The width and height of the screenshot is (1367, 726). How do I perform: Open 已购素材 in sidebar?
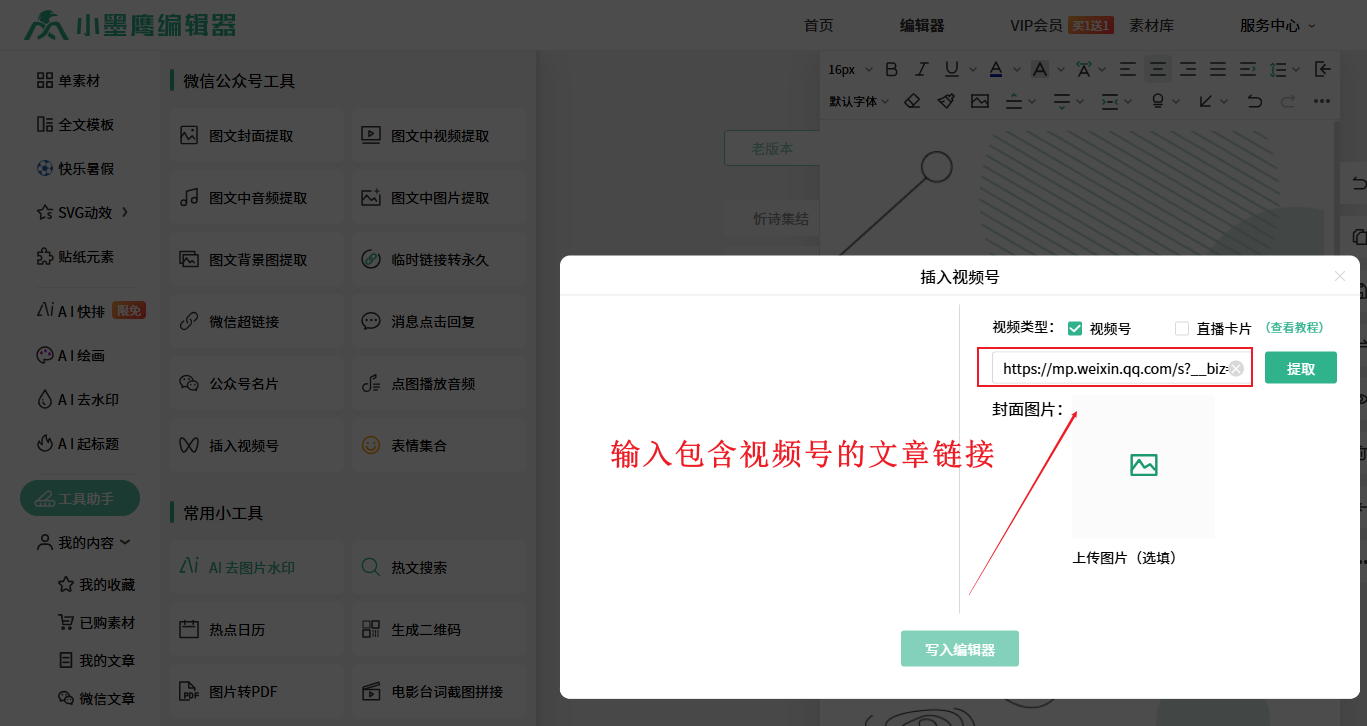[x=96, y=622]
